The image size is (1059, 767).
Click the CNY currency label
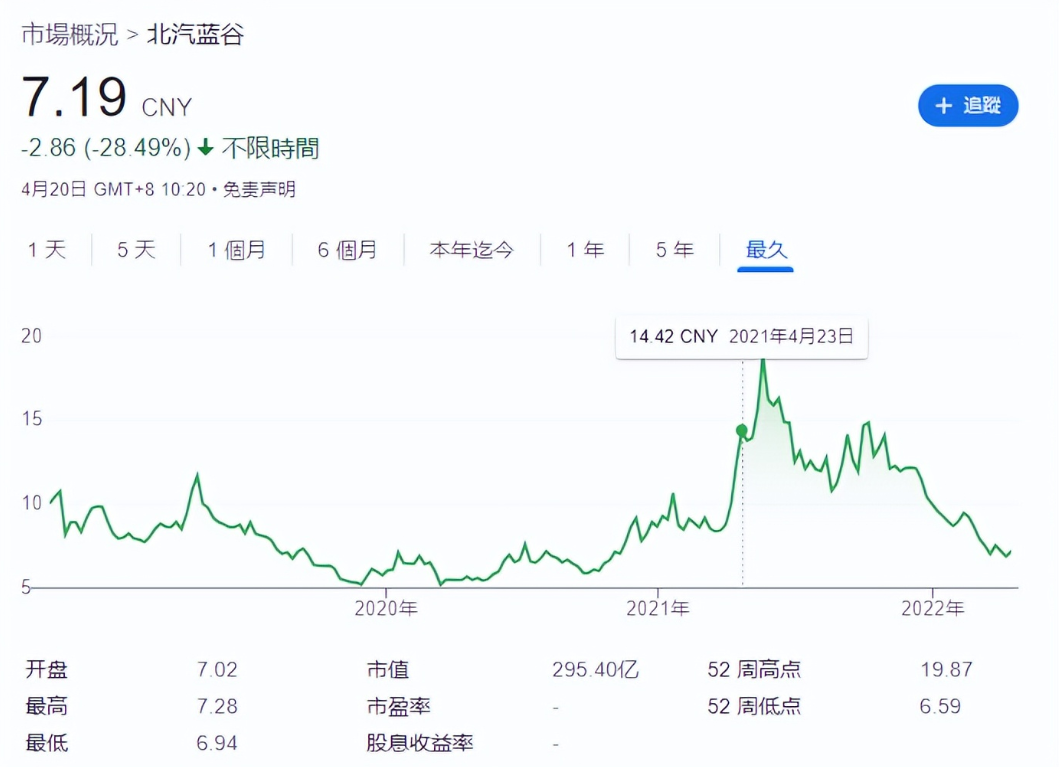pyautogui.click(x=167, y=107)
